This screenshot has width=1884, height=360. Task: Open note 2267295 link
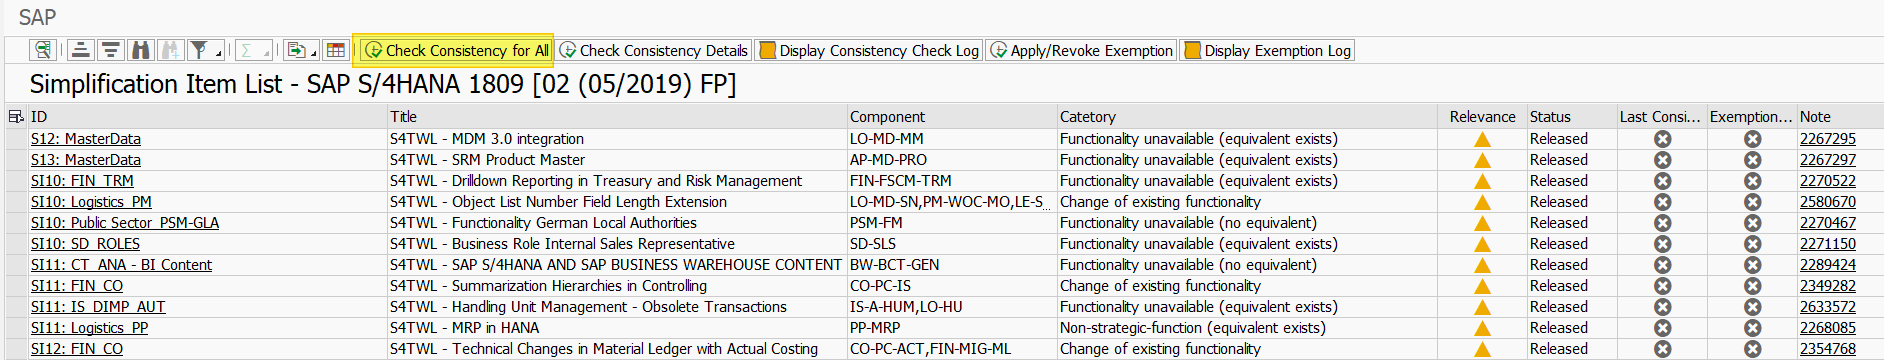pos(1827,139)
